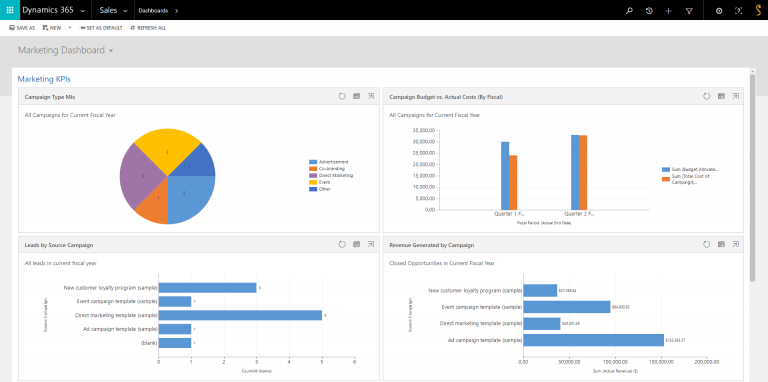Viewport: 768px width, 382px height.
Task: Refresh Leads by Source Campaign chart
Action: click(342, 244)
